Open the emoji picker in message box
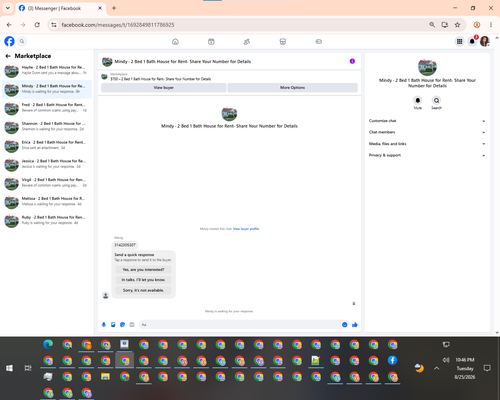This screenshot has height=400, width=500. pos(345,325)
